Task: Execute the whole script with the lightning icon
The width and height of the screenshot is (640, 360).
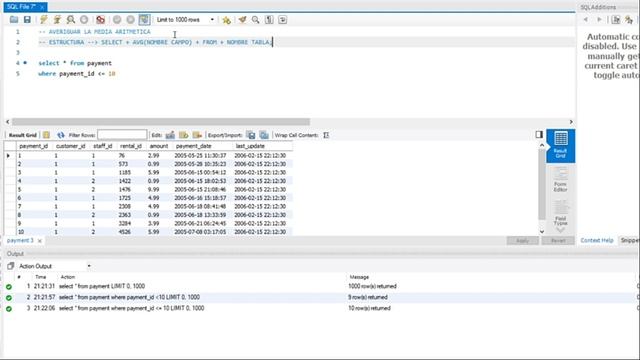Action: [x=44, y=20]
